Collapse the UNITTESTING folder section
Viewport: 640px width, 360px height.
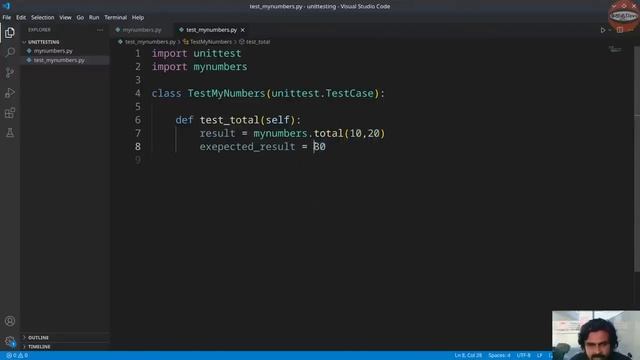tap(43, 42)
